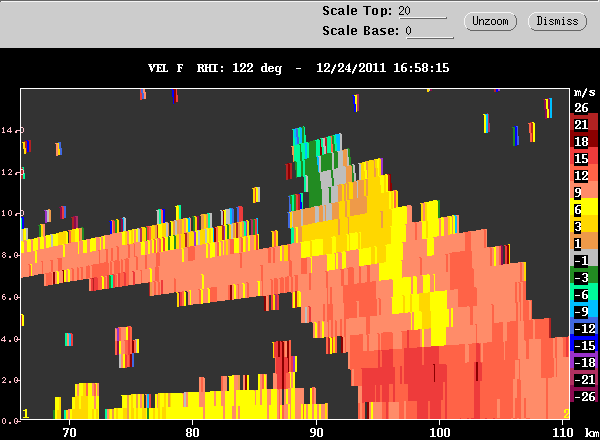This screenshot has width=600, height=440.
Task: Click the Scale Base label
Action: pos(360,31)
